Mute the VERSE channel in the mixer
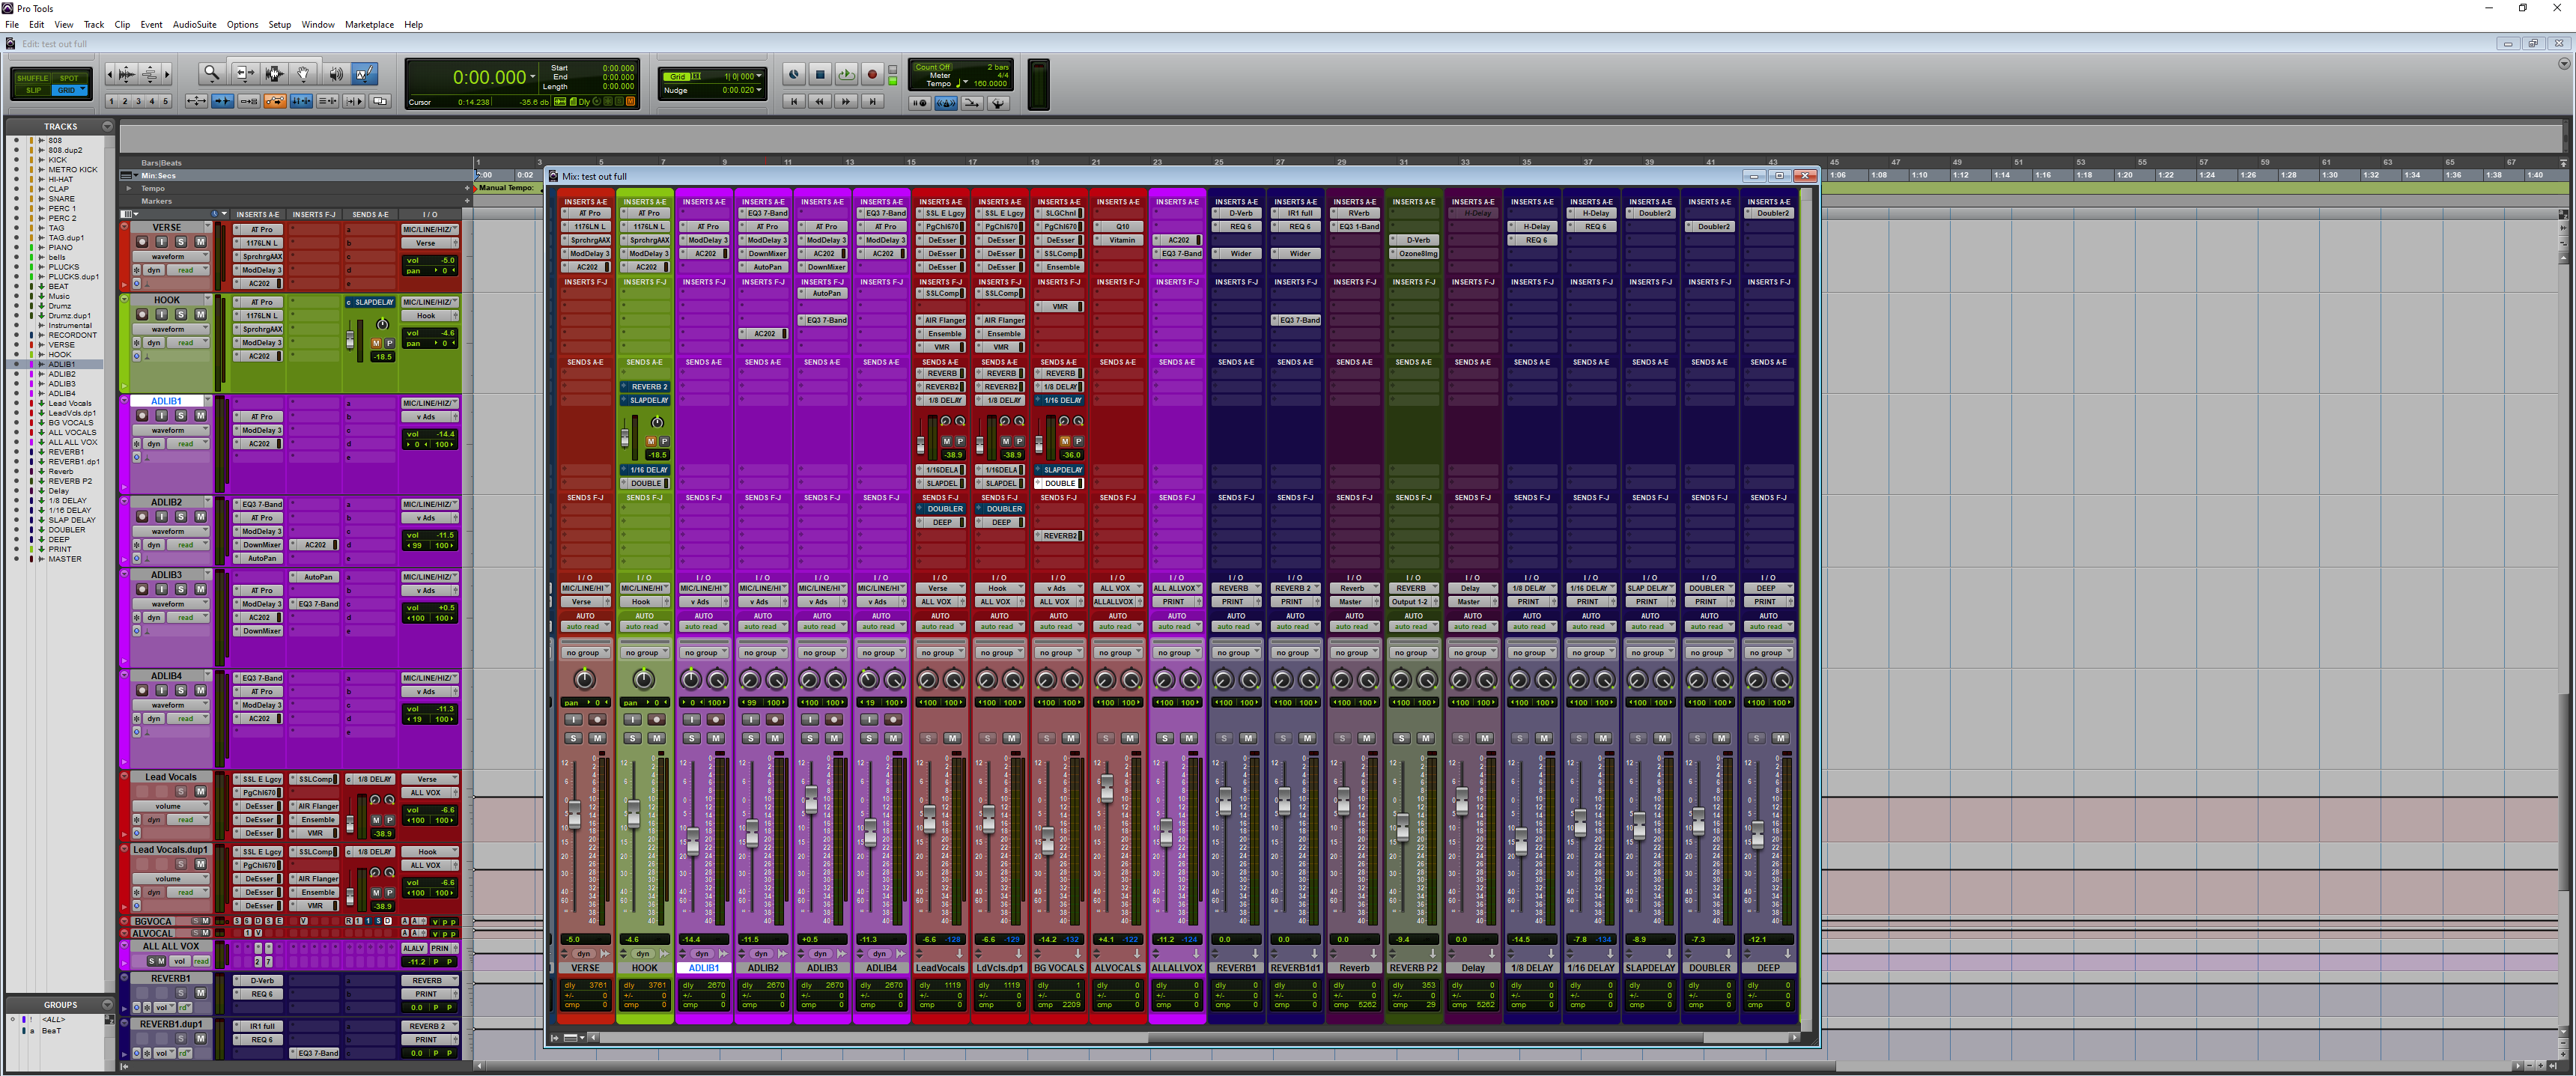This screenshot has width=2576, height=1076. pyautogui.click(x=600, y=738)
